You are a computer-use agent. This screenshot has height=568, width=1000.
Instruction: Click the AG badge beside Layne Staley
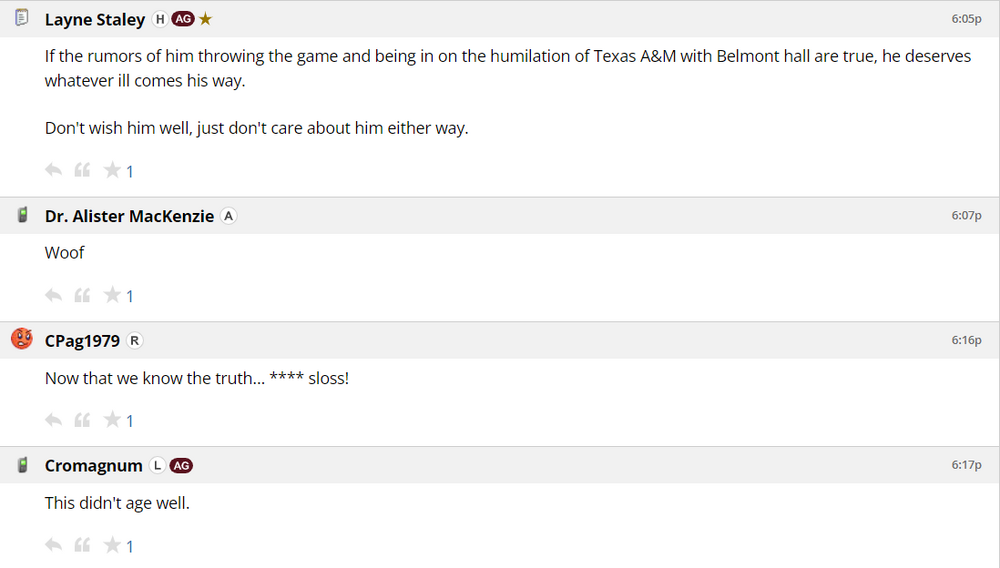(183, 20)
